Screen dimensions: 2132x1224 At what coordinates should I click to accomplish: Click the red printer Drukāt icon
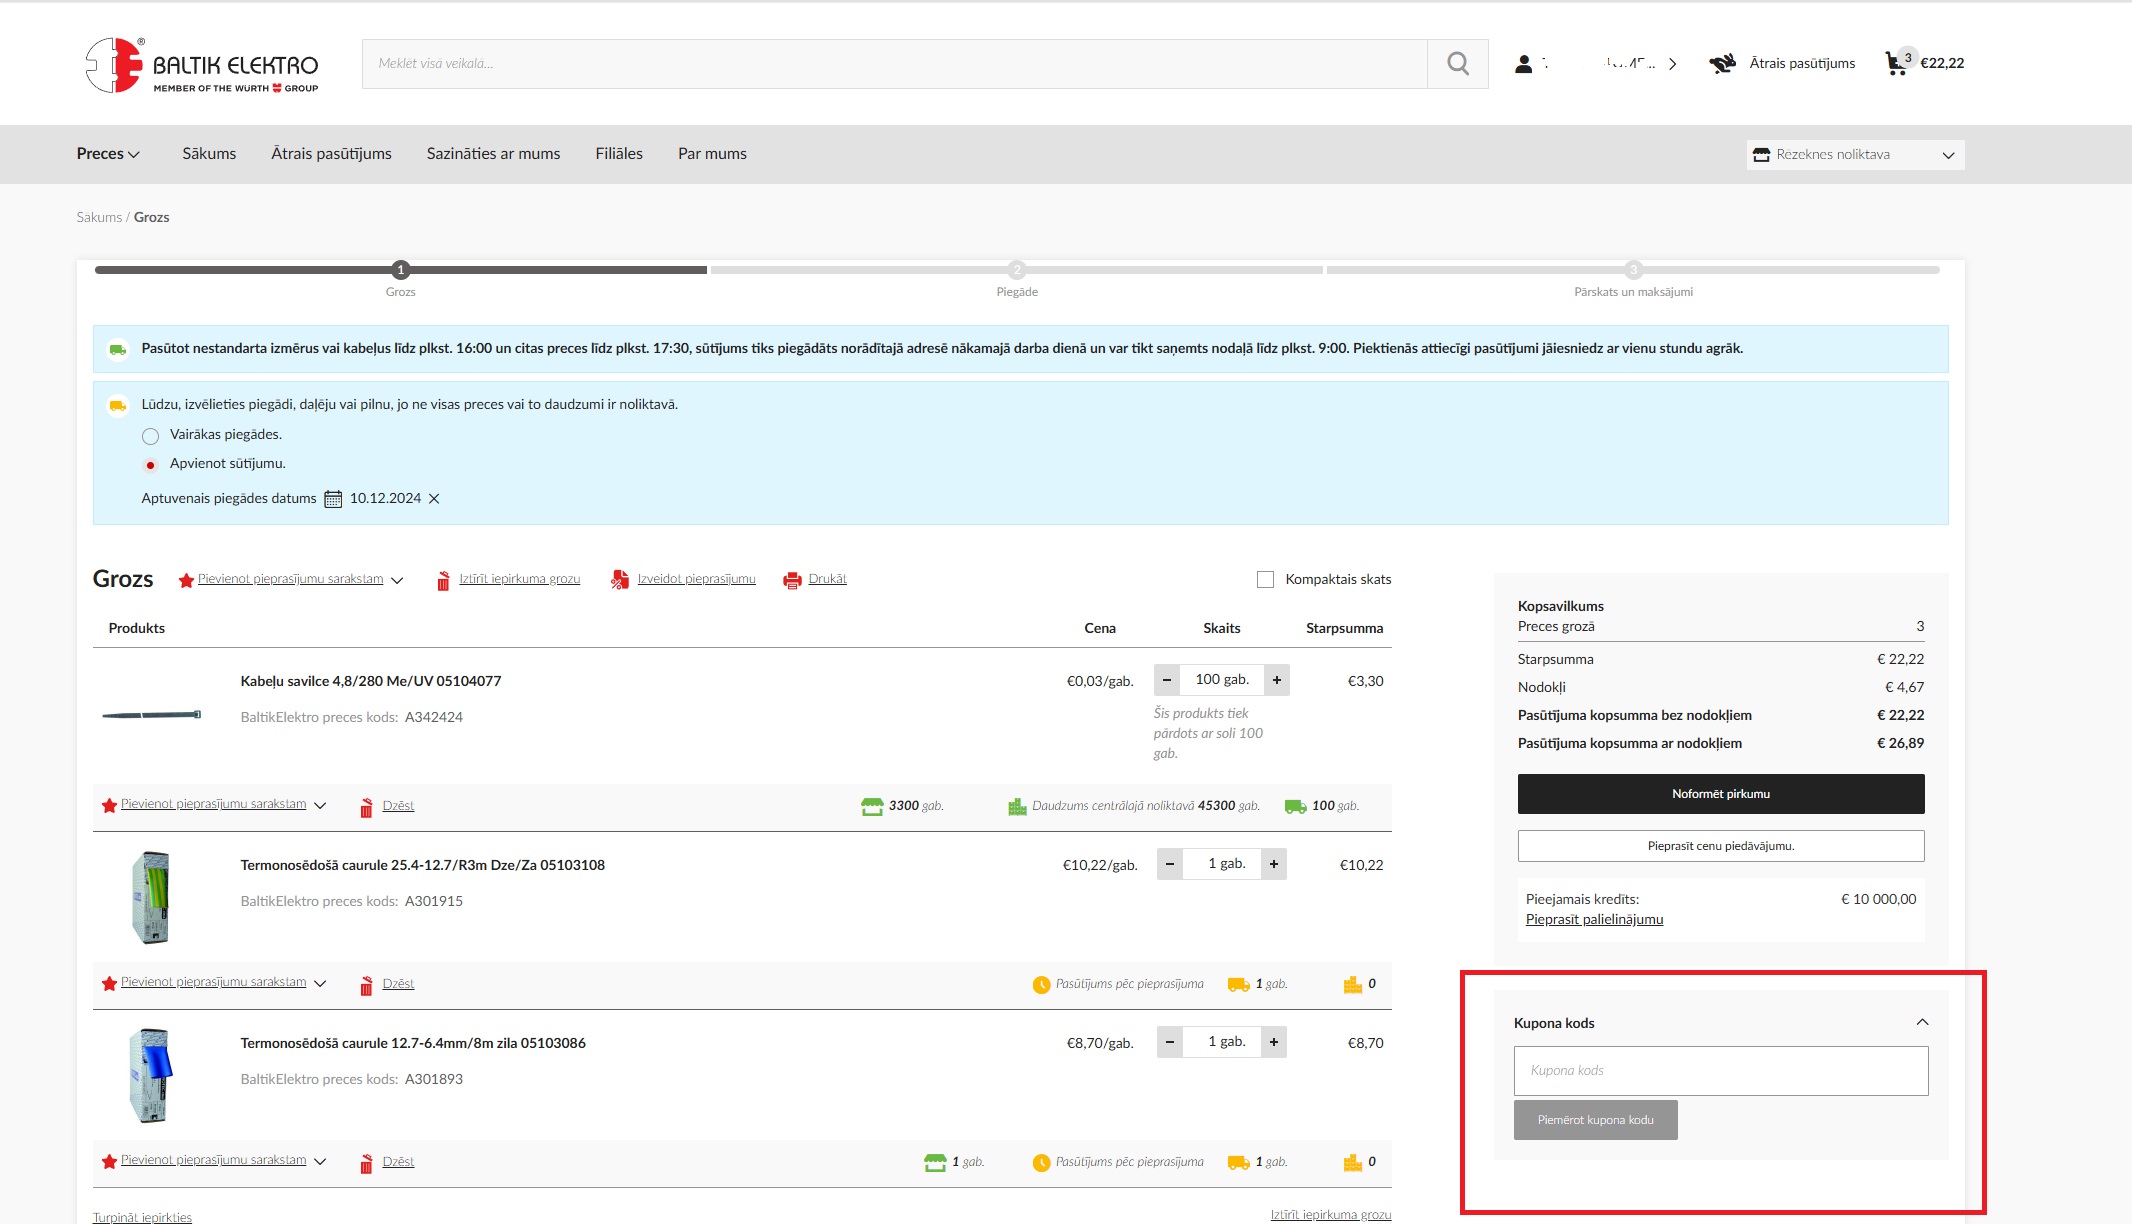pos(792,580)
